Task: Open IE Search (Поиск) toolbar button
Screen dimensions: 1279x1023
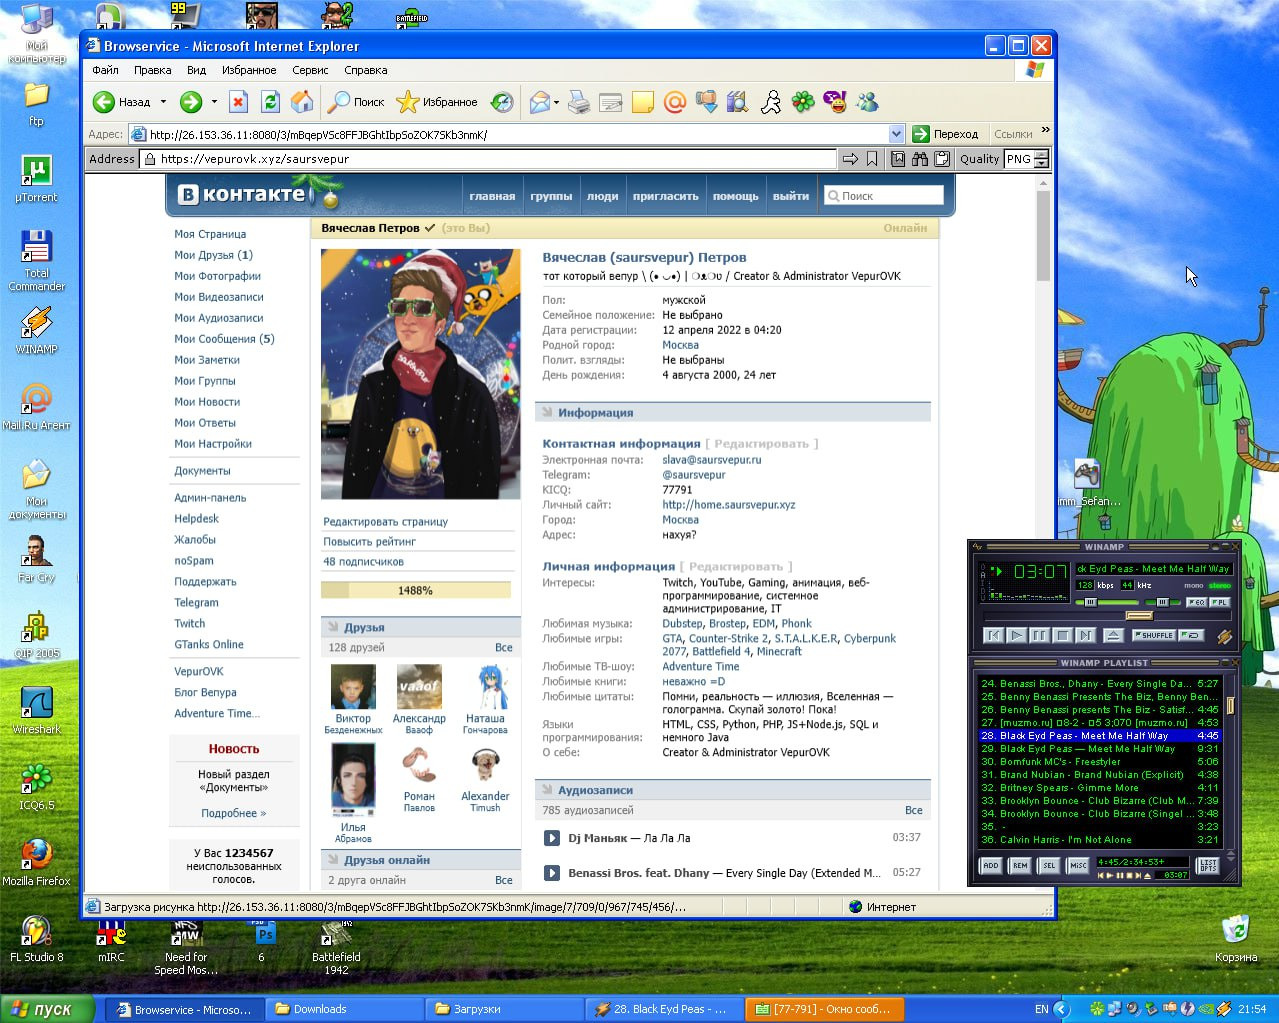Action: 356,102
